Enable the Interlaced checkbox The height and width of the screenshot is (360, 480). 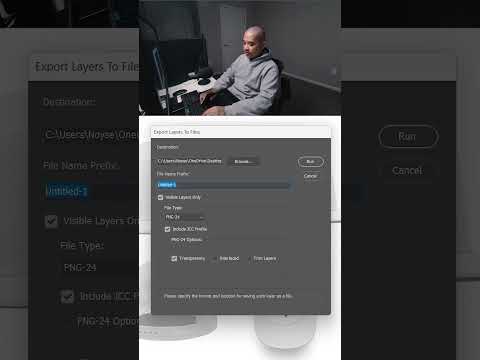[215, 258]
